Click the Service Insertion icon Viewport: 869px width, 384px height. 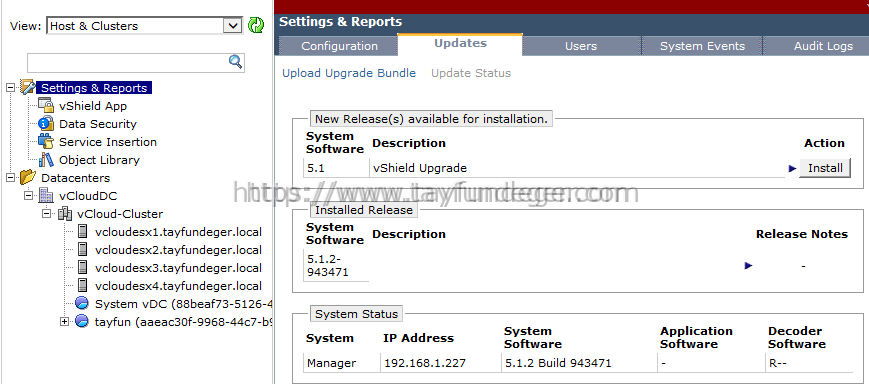(45, 141)
